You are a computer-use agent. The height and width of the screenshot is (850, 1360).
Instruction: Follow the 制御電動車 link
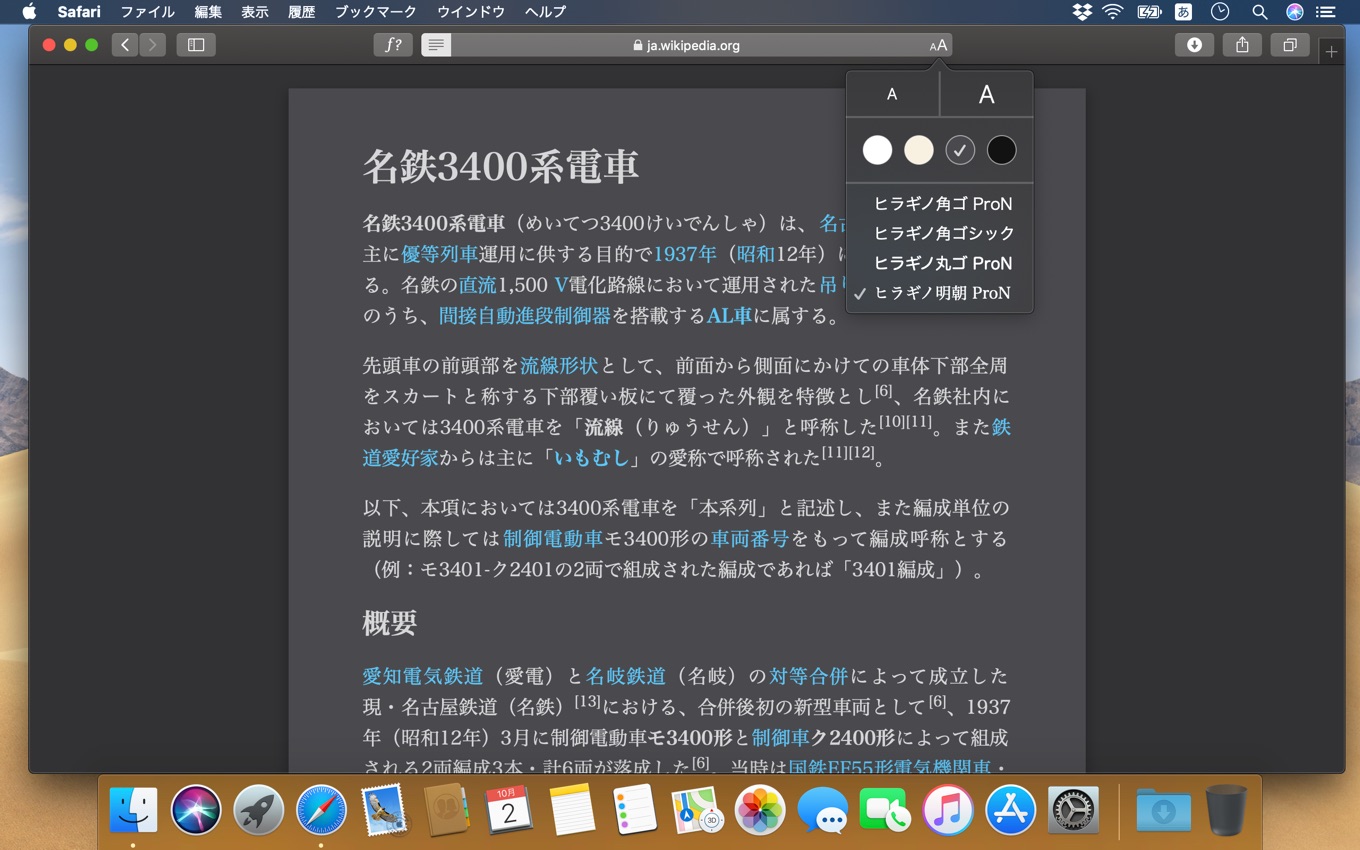(553, 539)
